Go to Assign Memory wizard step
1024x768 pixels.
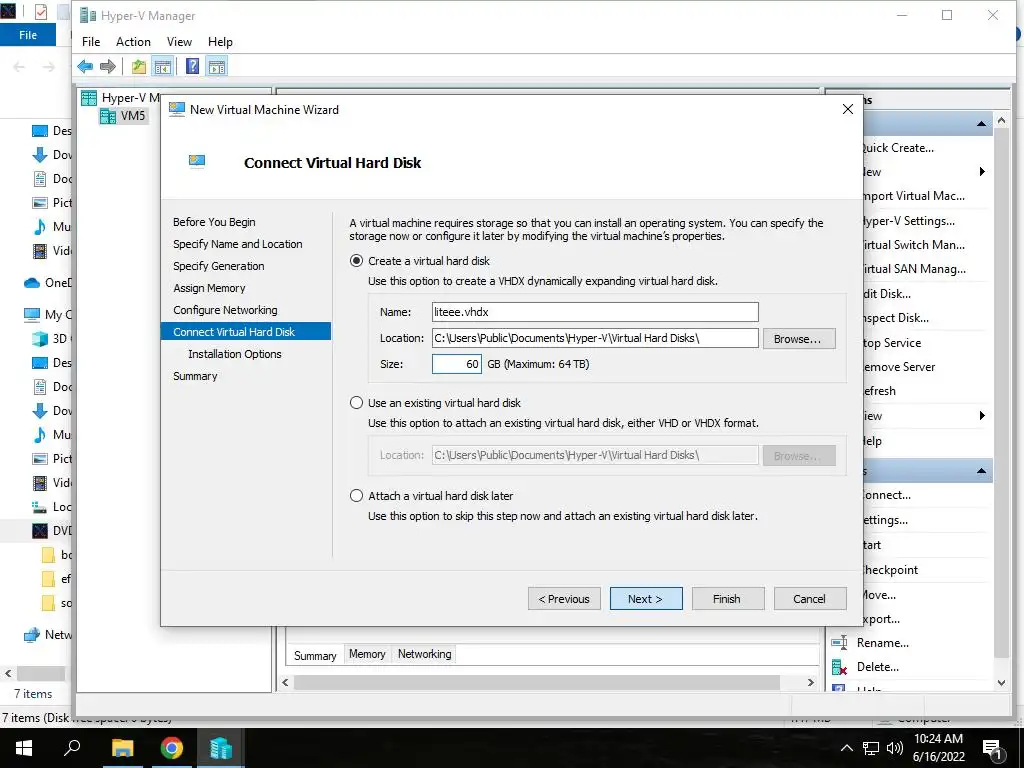pyautogui.click(x=209, y=288)
